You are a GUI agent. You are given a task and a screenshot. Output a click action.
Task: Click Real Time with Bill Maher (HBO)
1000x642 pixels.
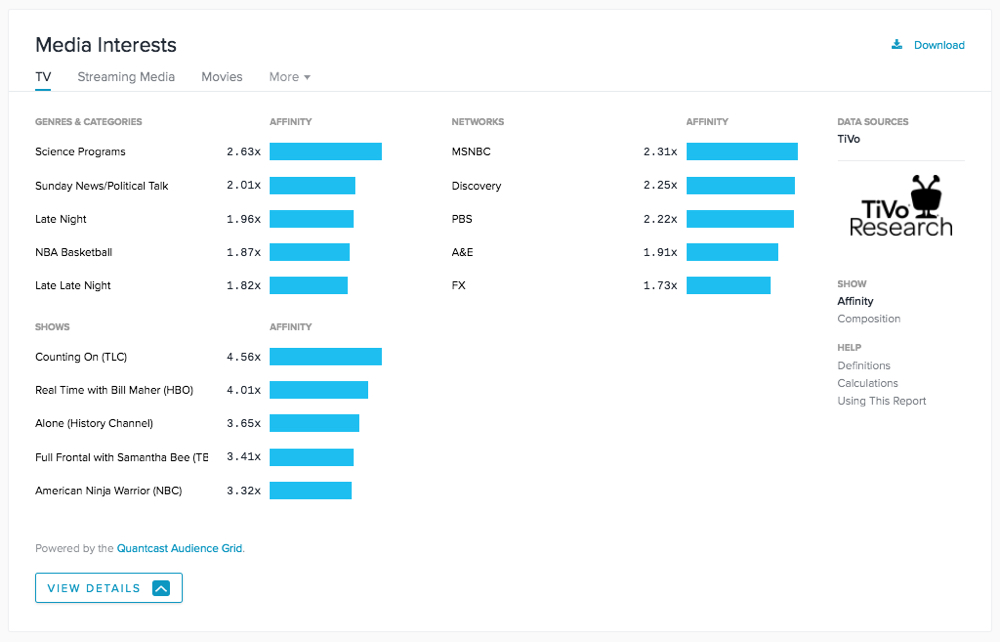pyautogui.click(x=114, y=390)
